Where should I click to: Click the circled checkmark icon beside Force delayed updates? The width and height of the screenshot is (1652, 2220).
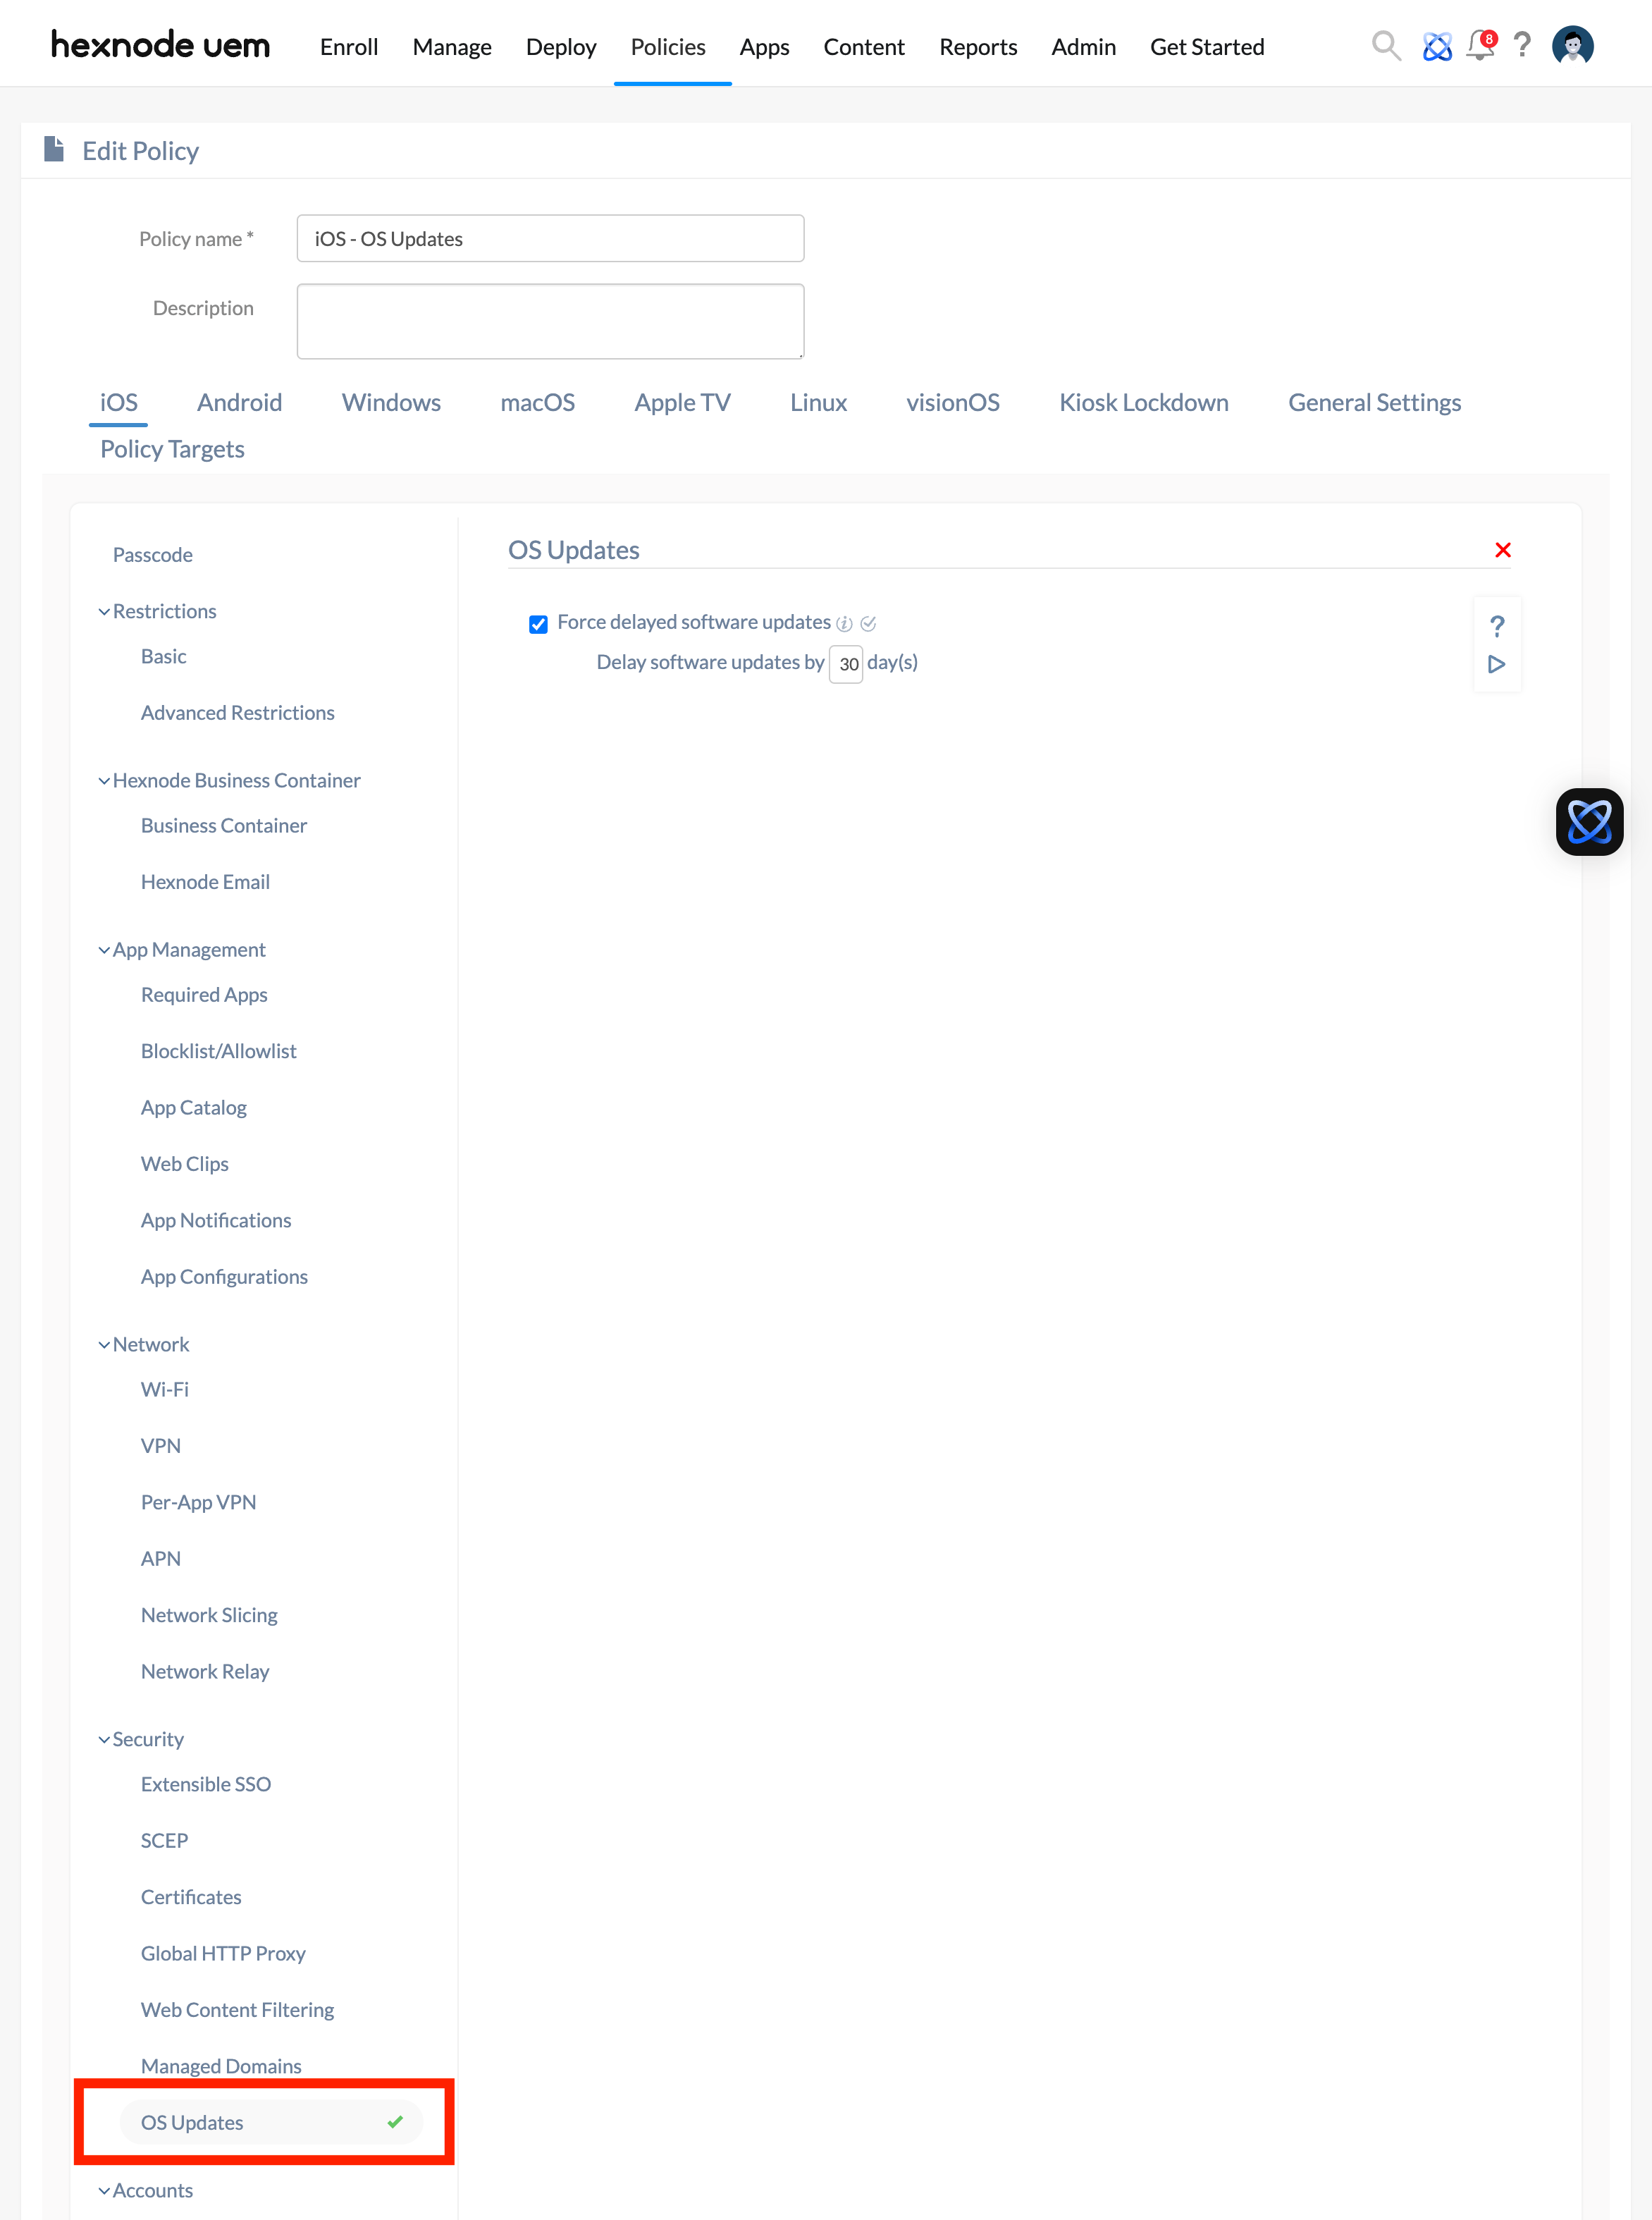point(868,624)
